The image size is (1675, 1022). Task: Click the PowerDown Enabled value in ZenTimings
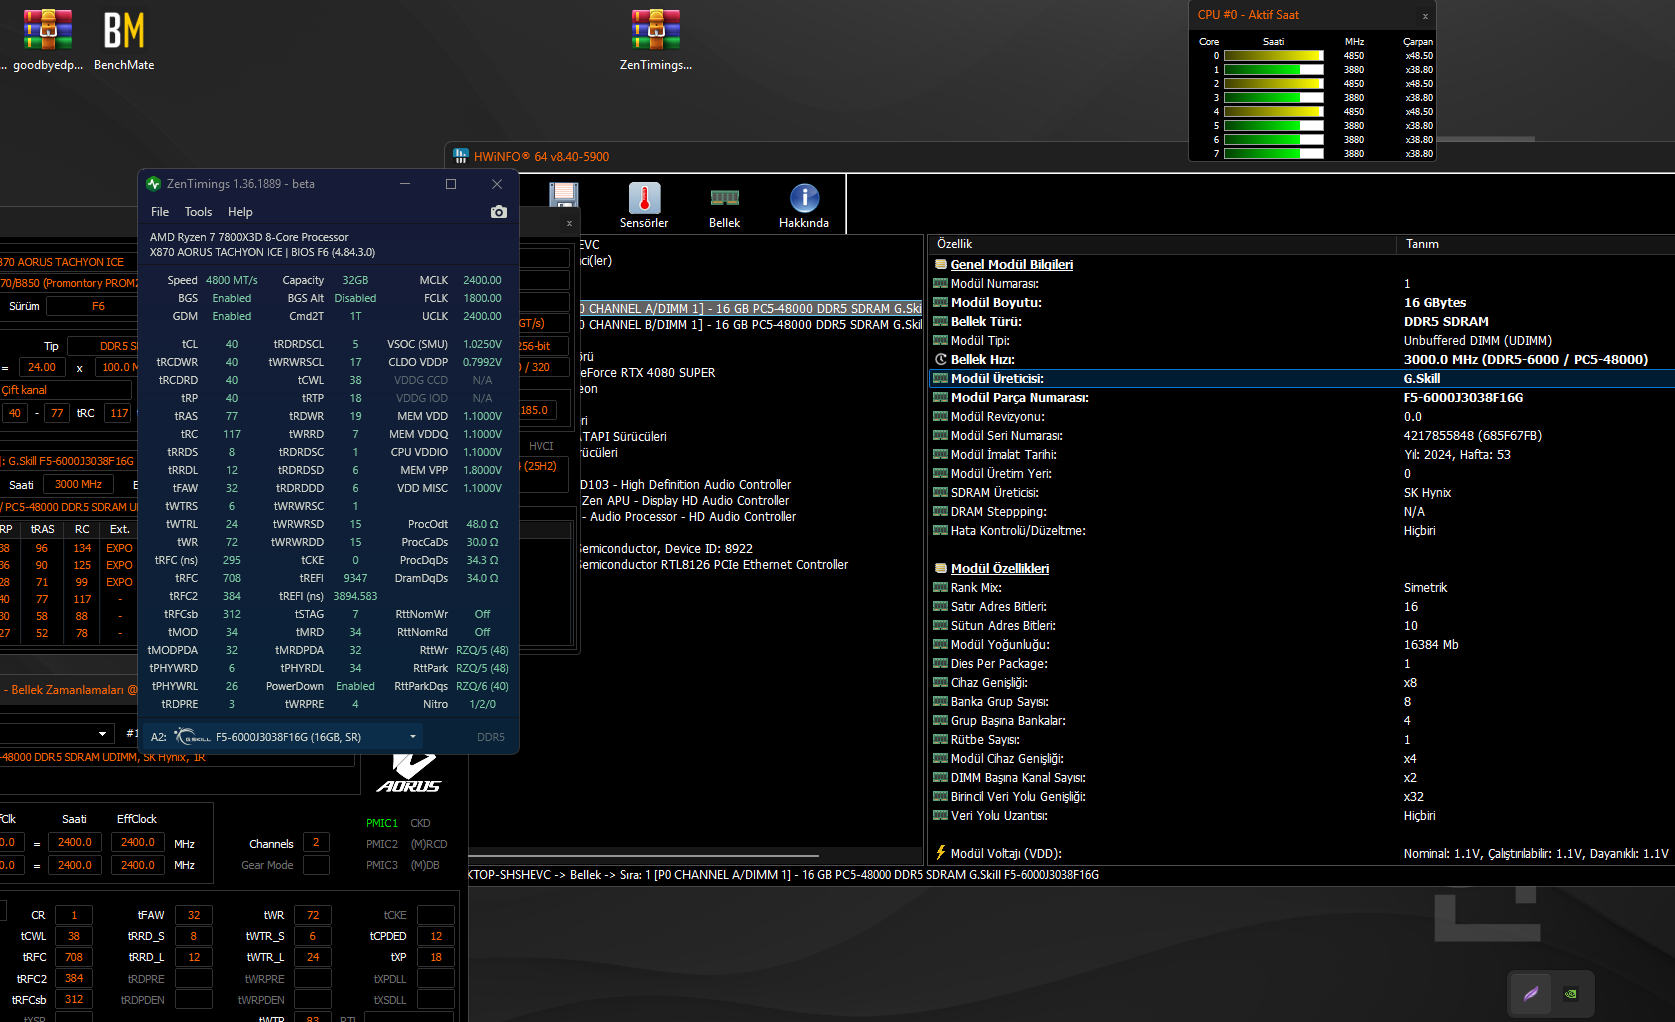[x=355, y=686]
